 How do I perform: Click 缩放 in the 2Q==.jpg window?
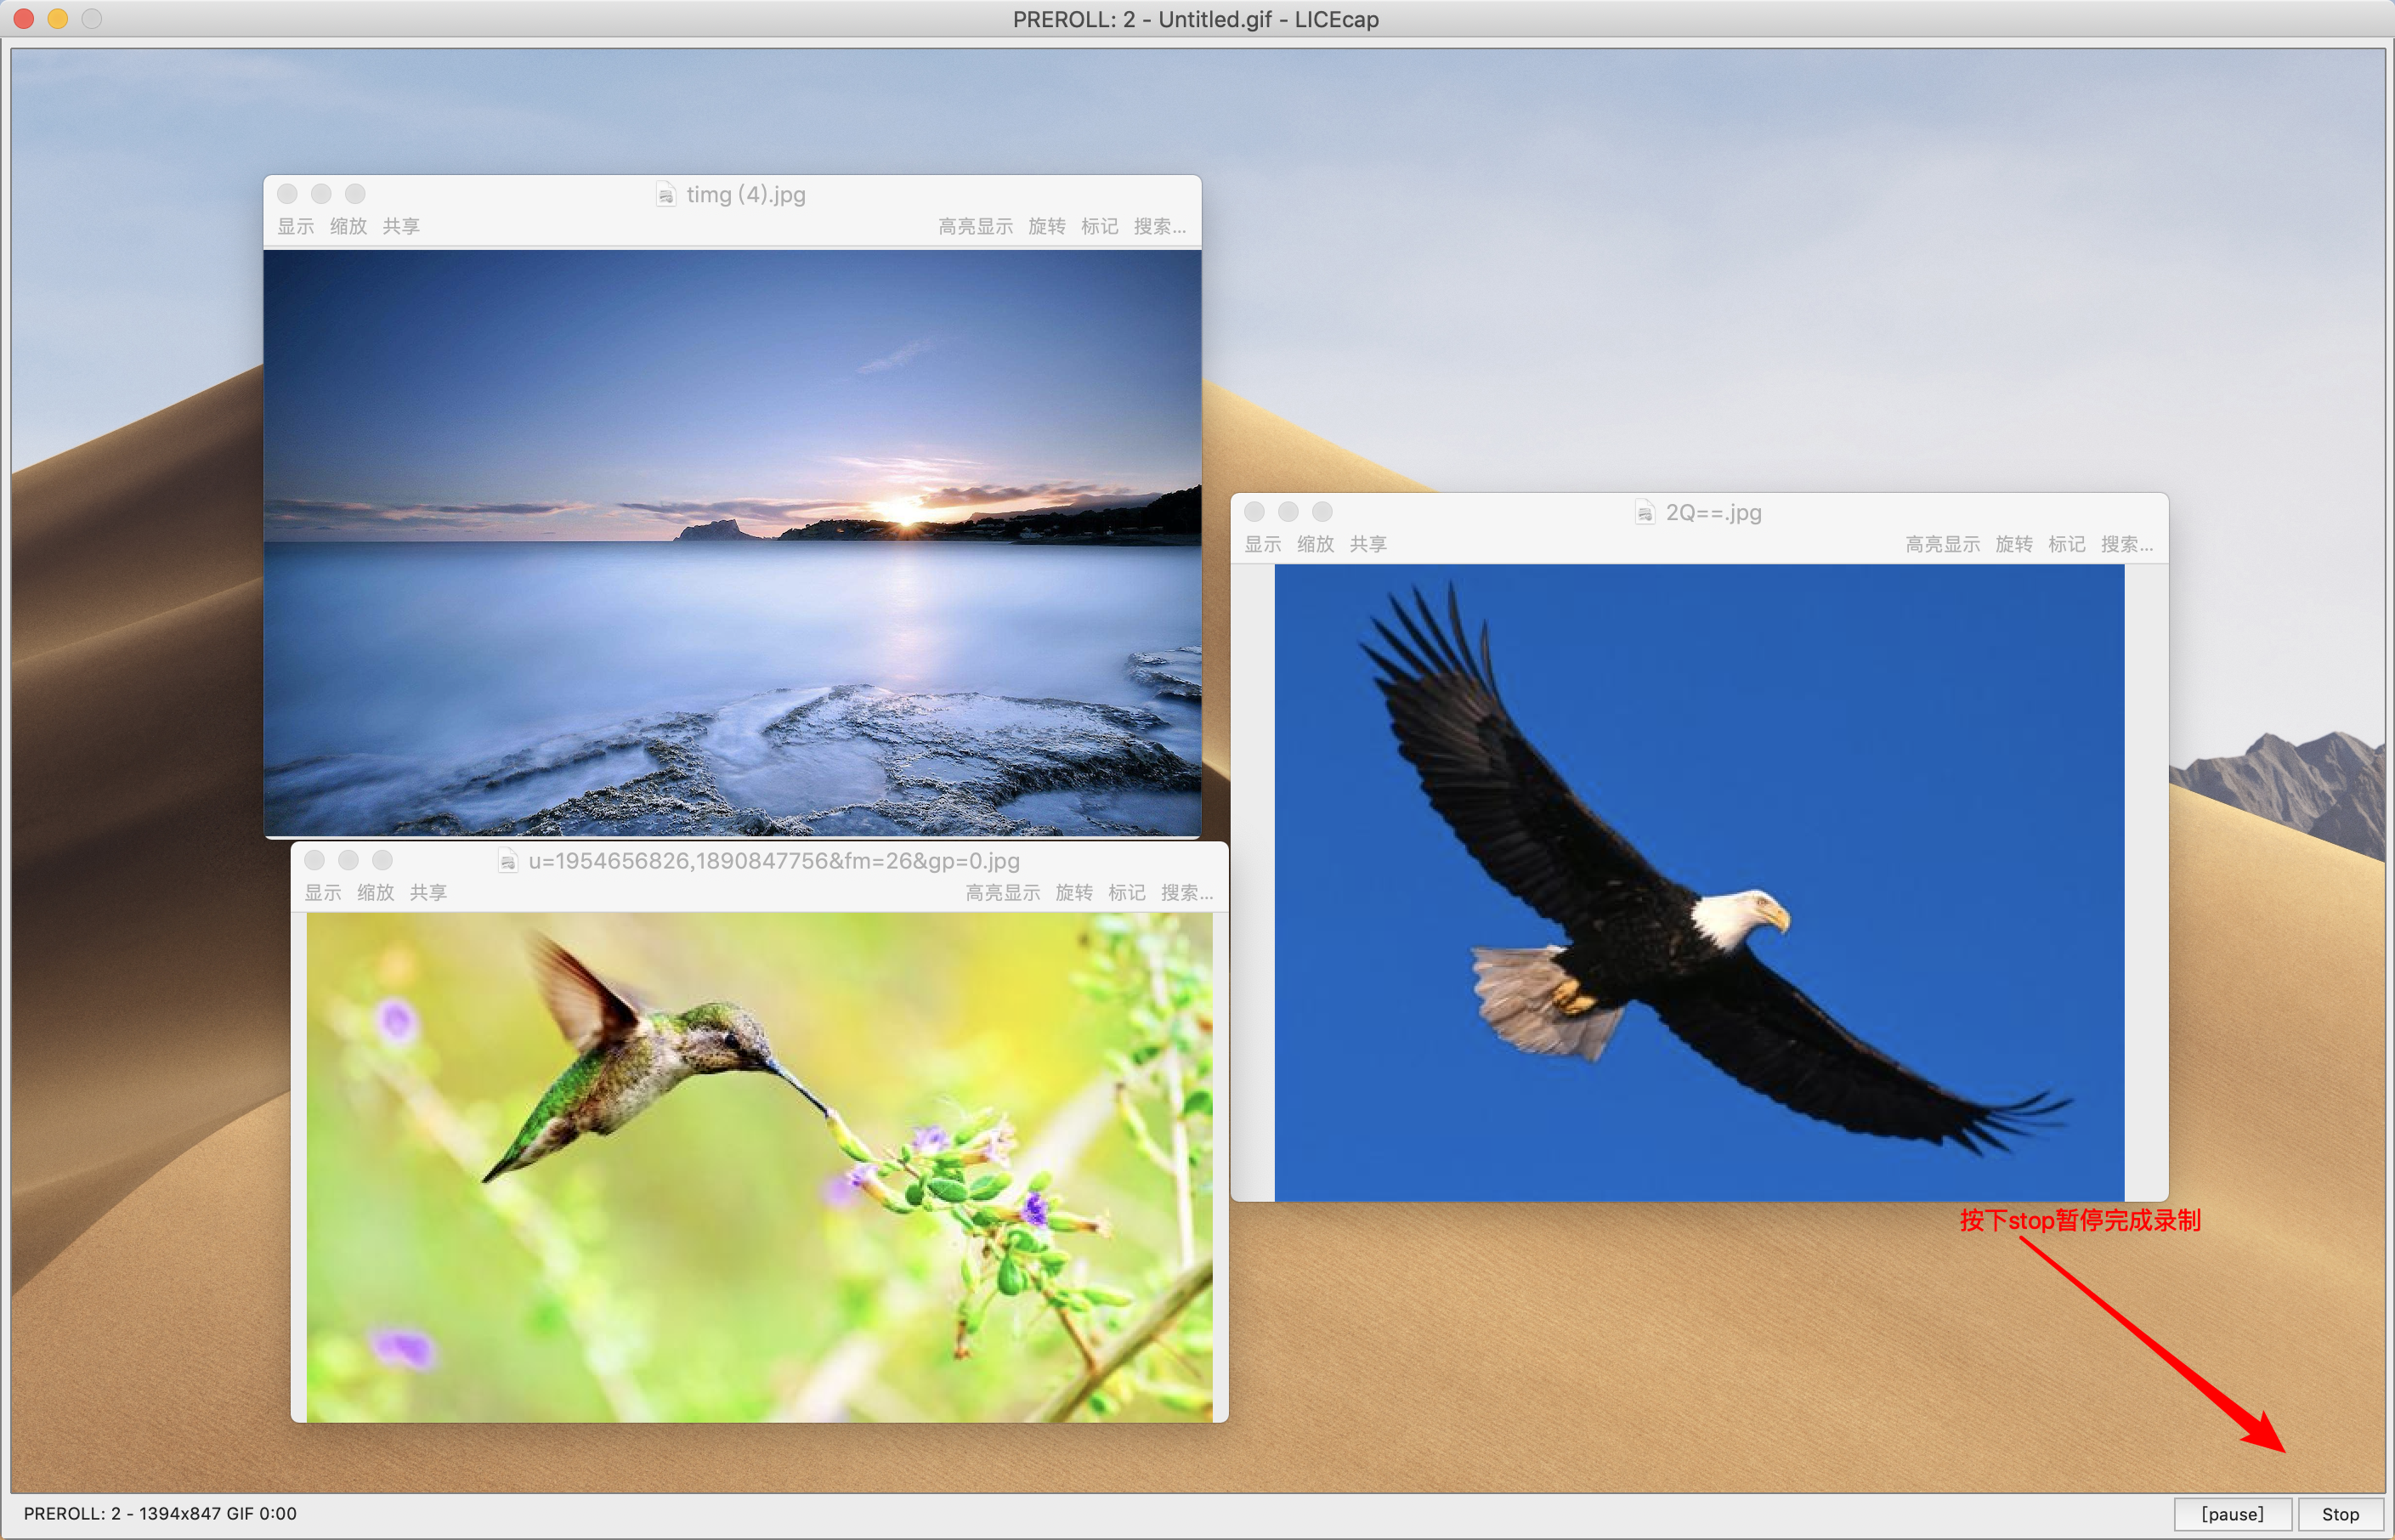click(x=1316, y=544)
